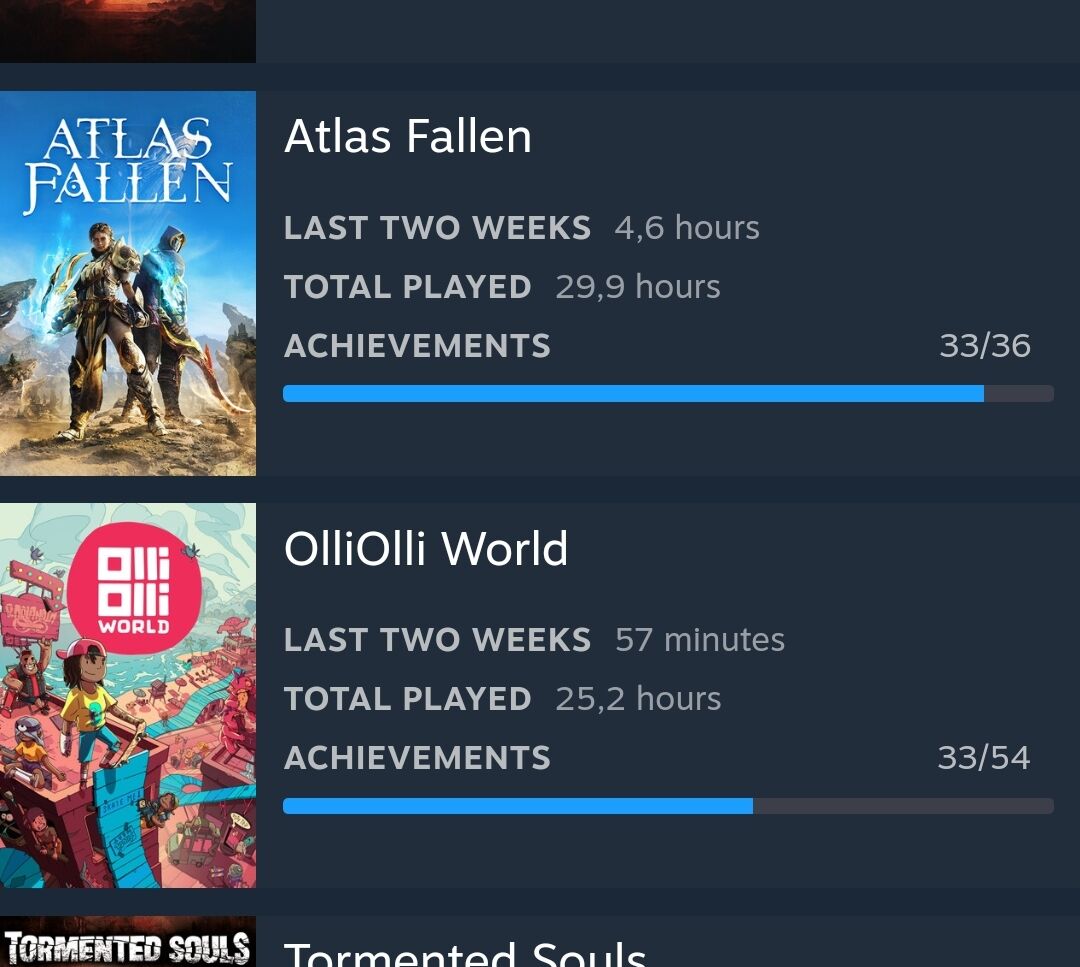
Task: Open the Atlas Fallen cover art
Action: click(x=128, y=283)
